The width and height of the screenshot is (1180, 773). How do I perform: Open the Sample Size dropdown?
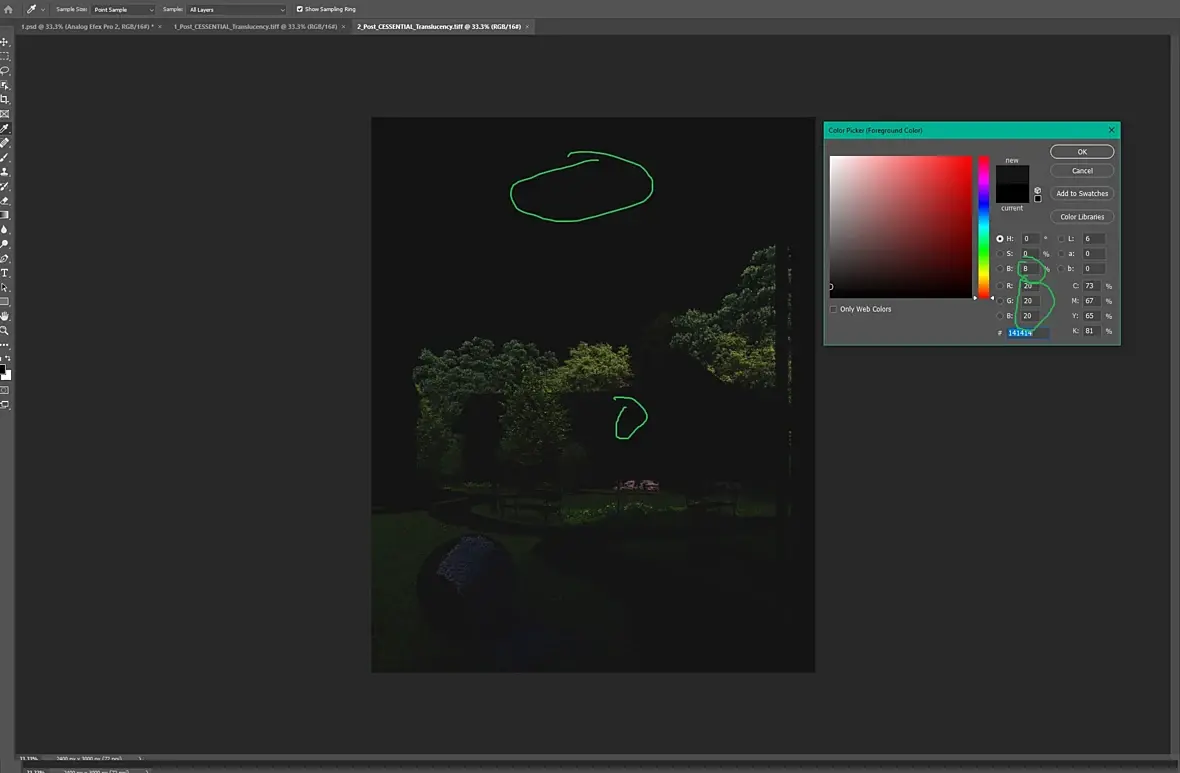[123, 9]
